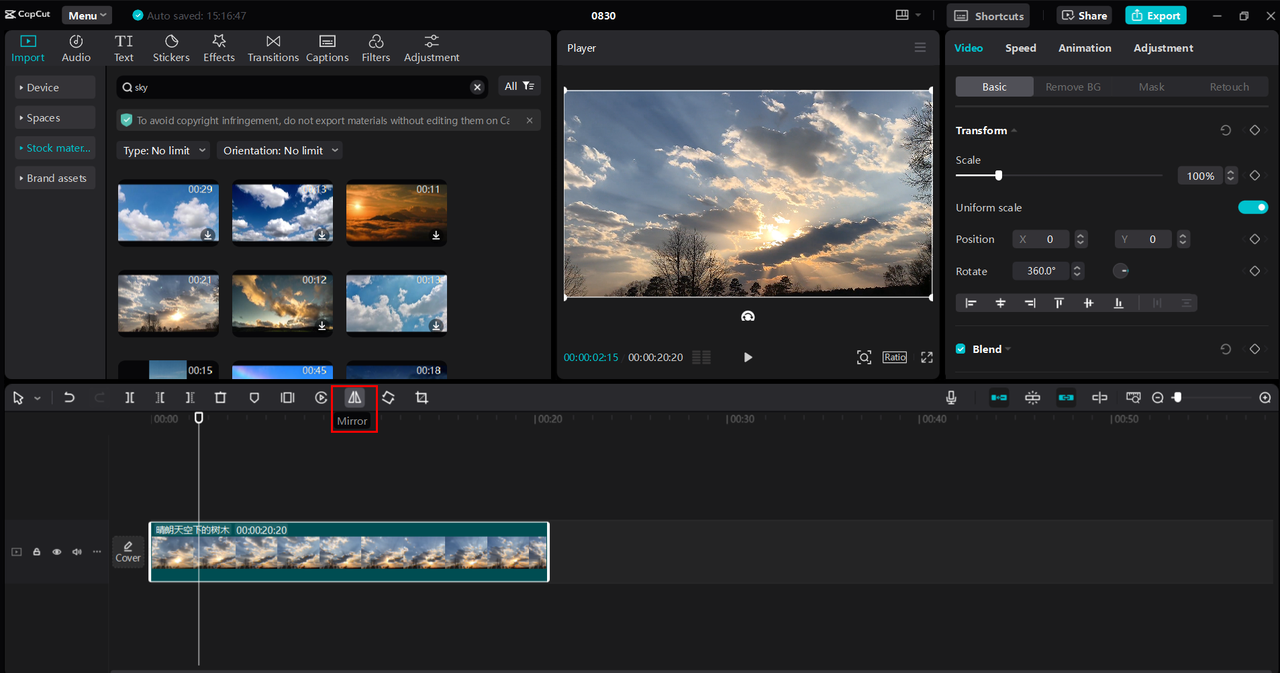This screenshot has width=1280, height=673.
Task: Click the Reverse playback icon in timeline toolbar
Action: [x=321, y=397]
